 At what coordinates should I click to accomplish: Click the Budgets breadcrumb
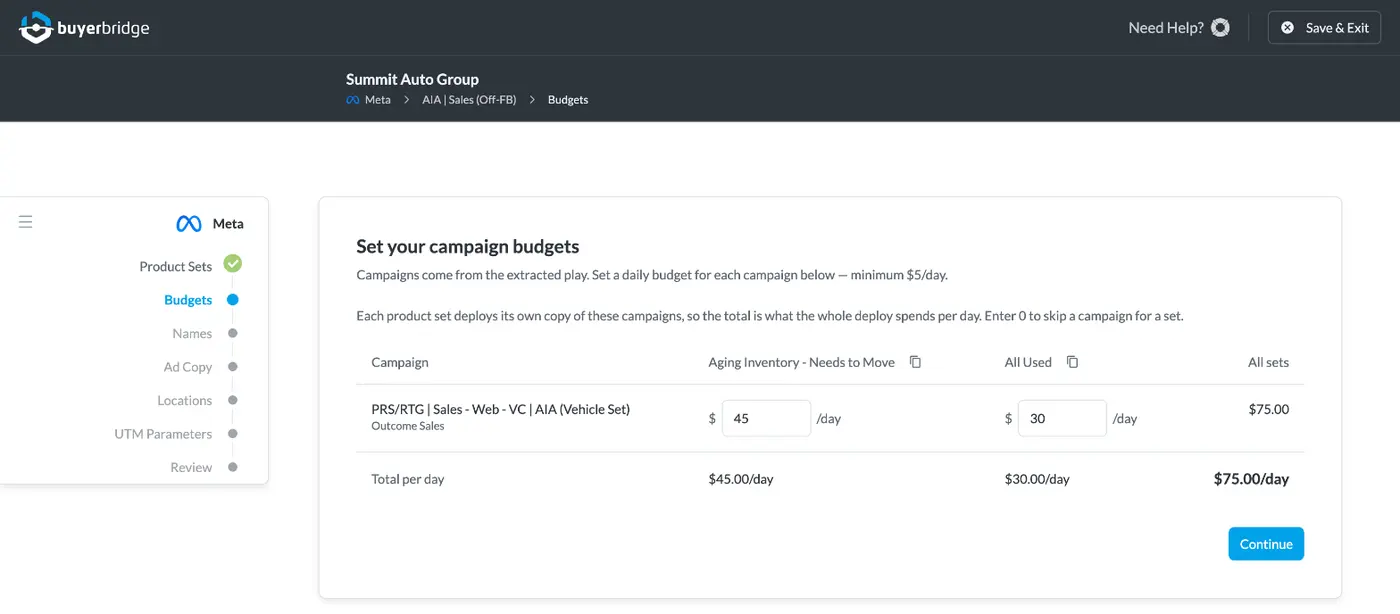tap(568, 100)
